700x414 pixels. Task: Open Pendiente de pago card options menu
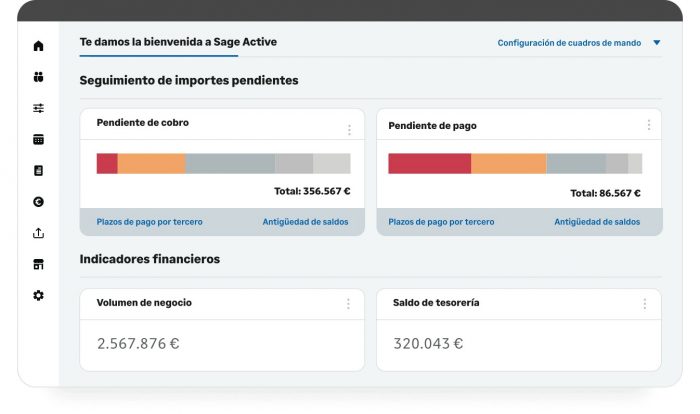pyautogui.click(x=648, y=125)
